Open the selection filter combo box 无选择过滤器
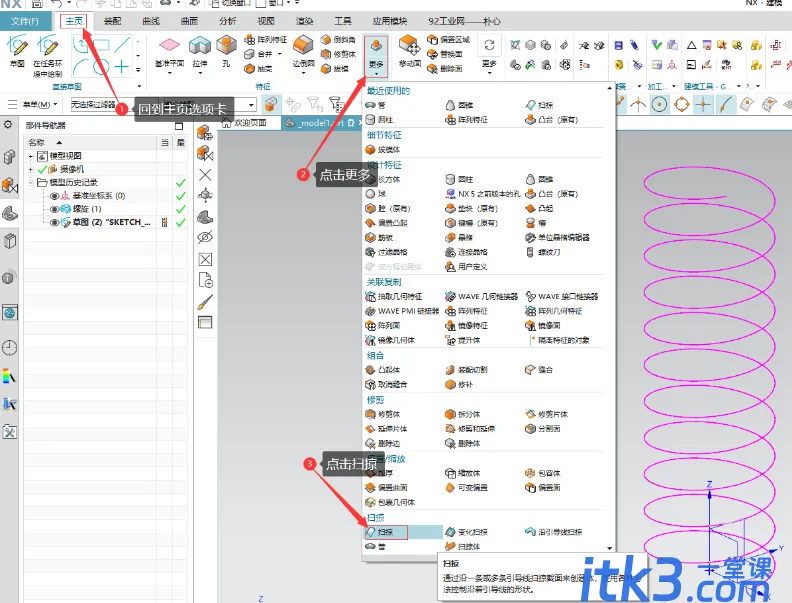This screenshot has height=603, width=792. tap(115, 105)
